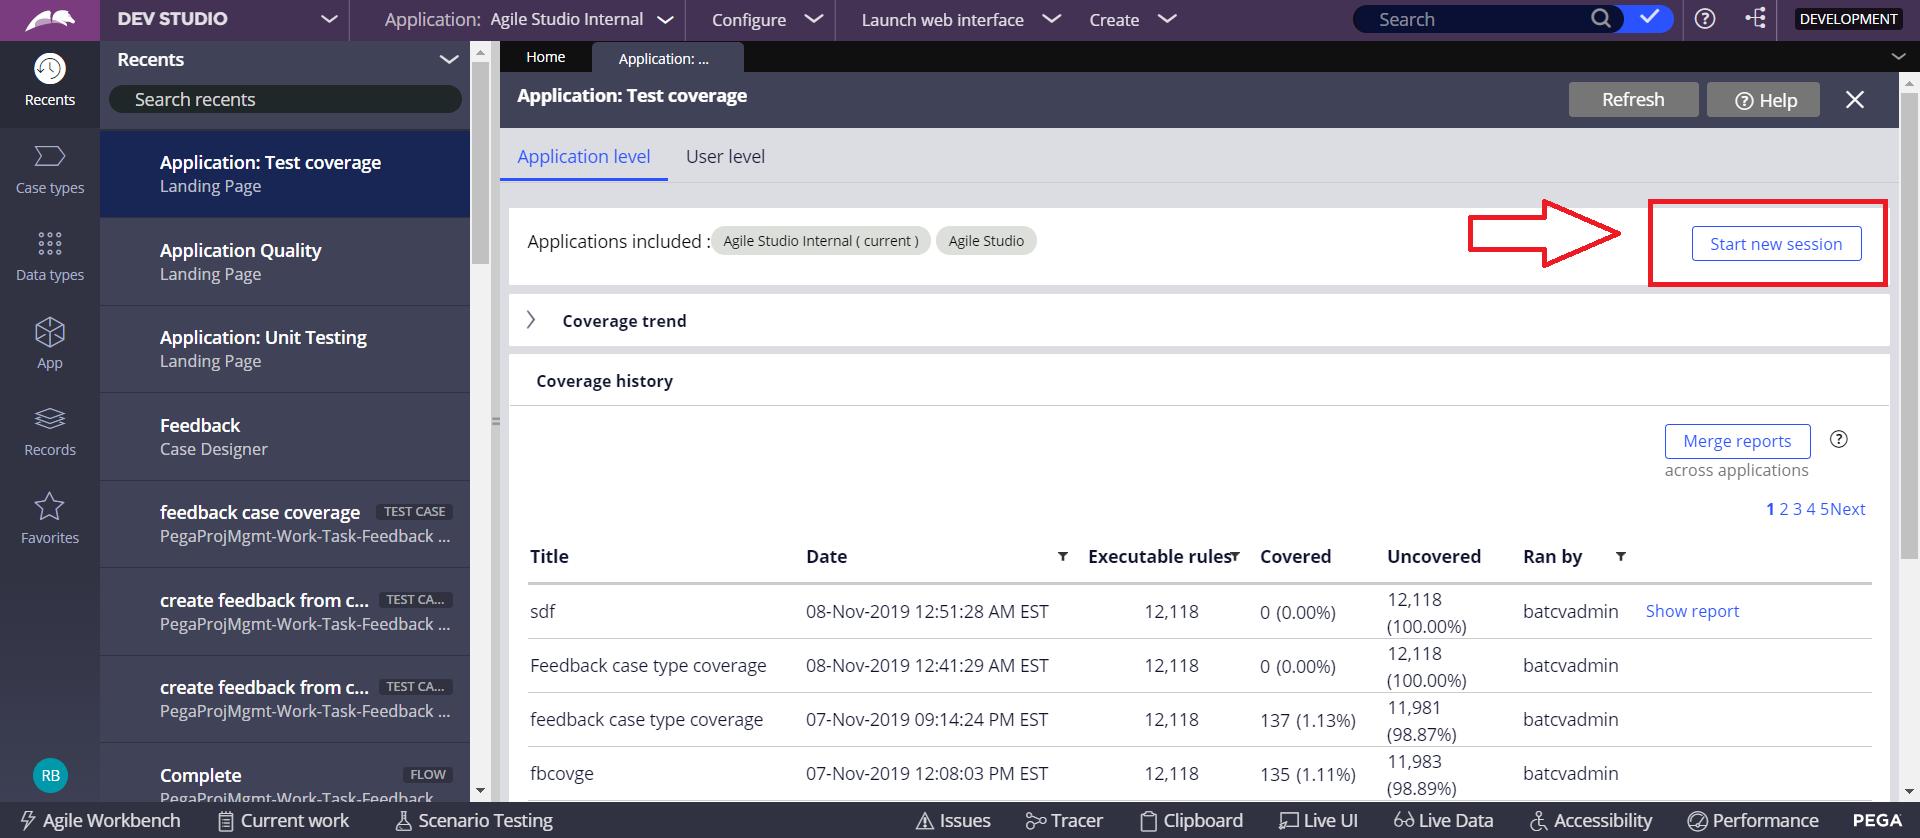Viewport: 1920px width, 838px height.
Task: Open the Accessibility inspector
Action: point(1591,820)
